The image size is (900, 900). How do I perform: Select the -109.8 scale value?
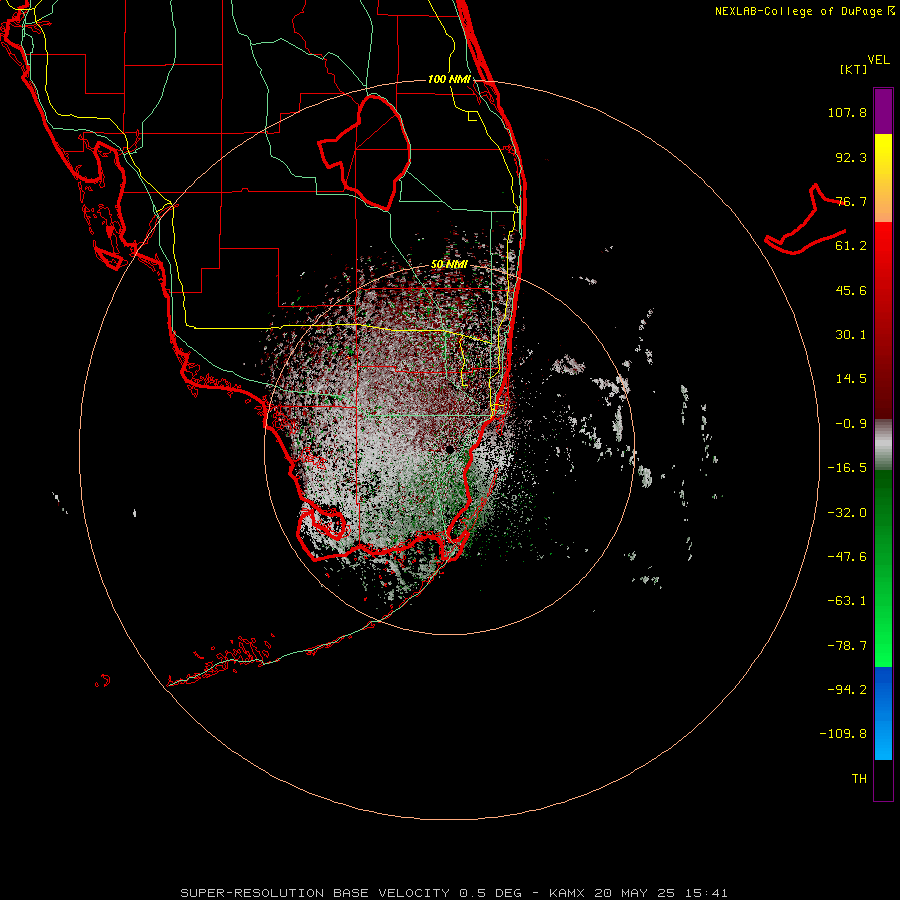[x=843, y=734]
